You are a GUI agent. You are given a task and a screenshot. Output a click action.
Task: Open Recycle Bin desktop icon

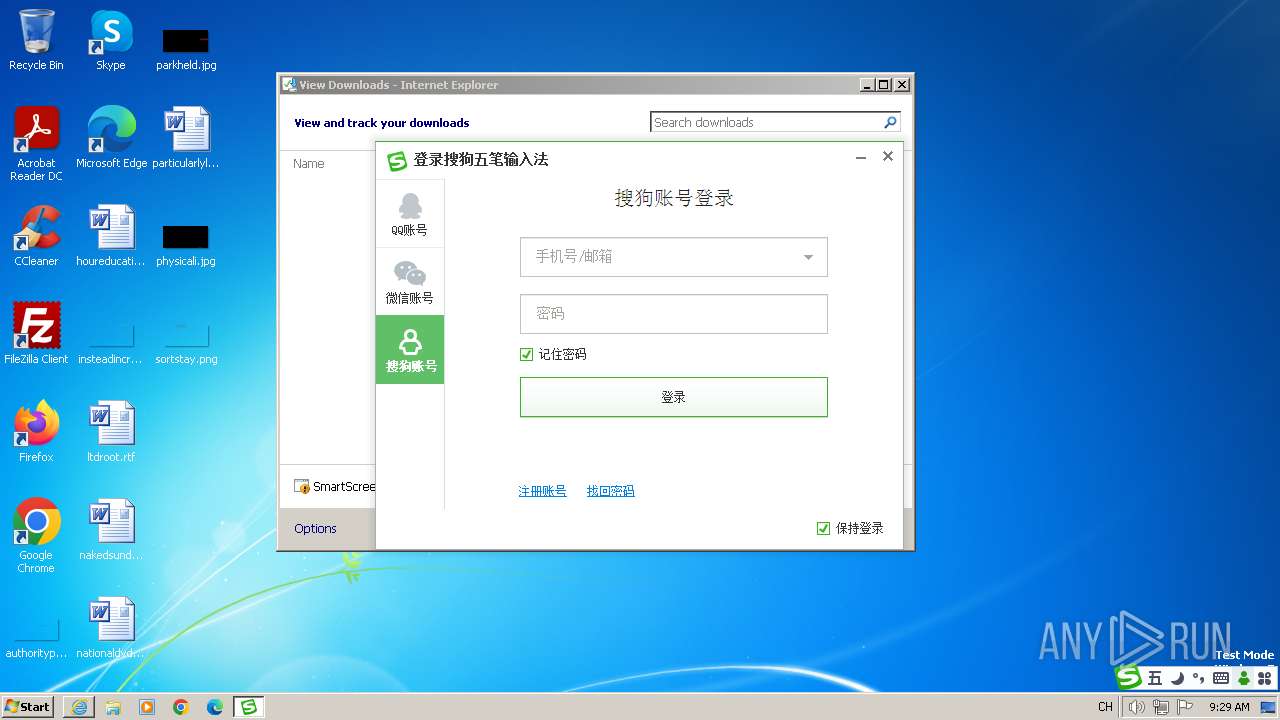36,40
